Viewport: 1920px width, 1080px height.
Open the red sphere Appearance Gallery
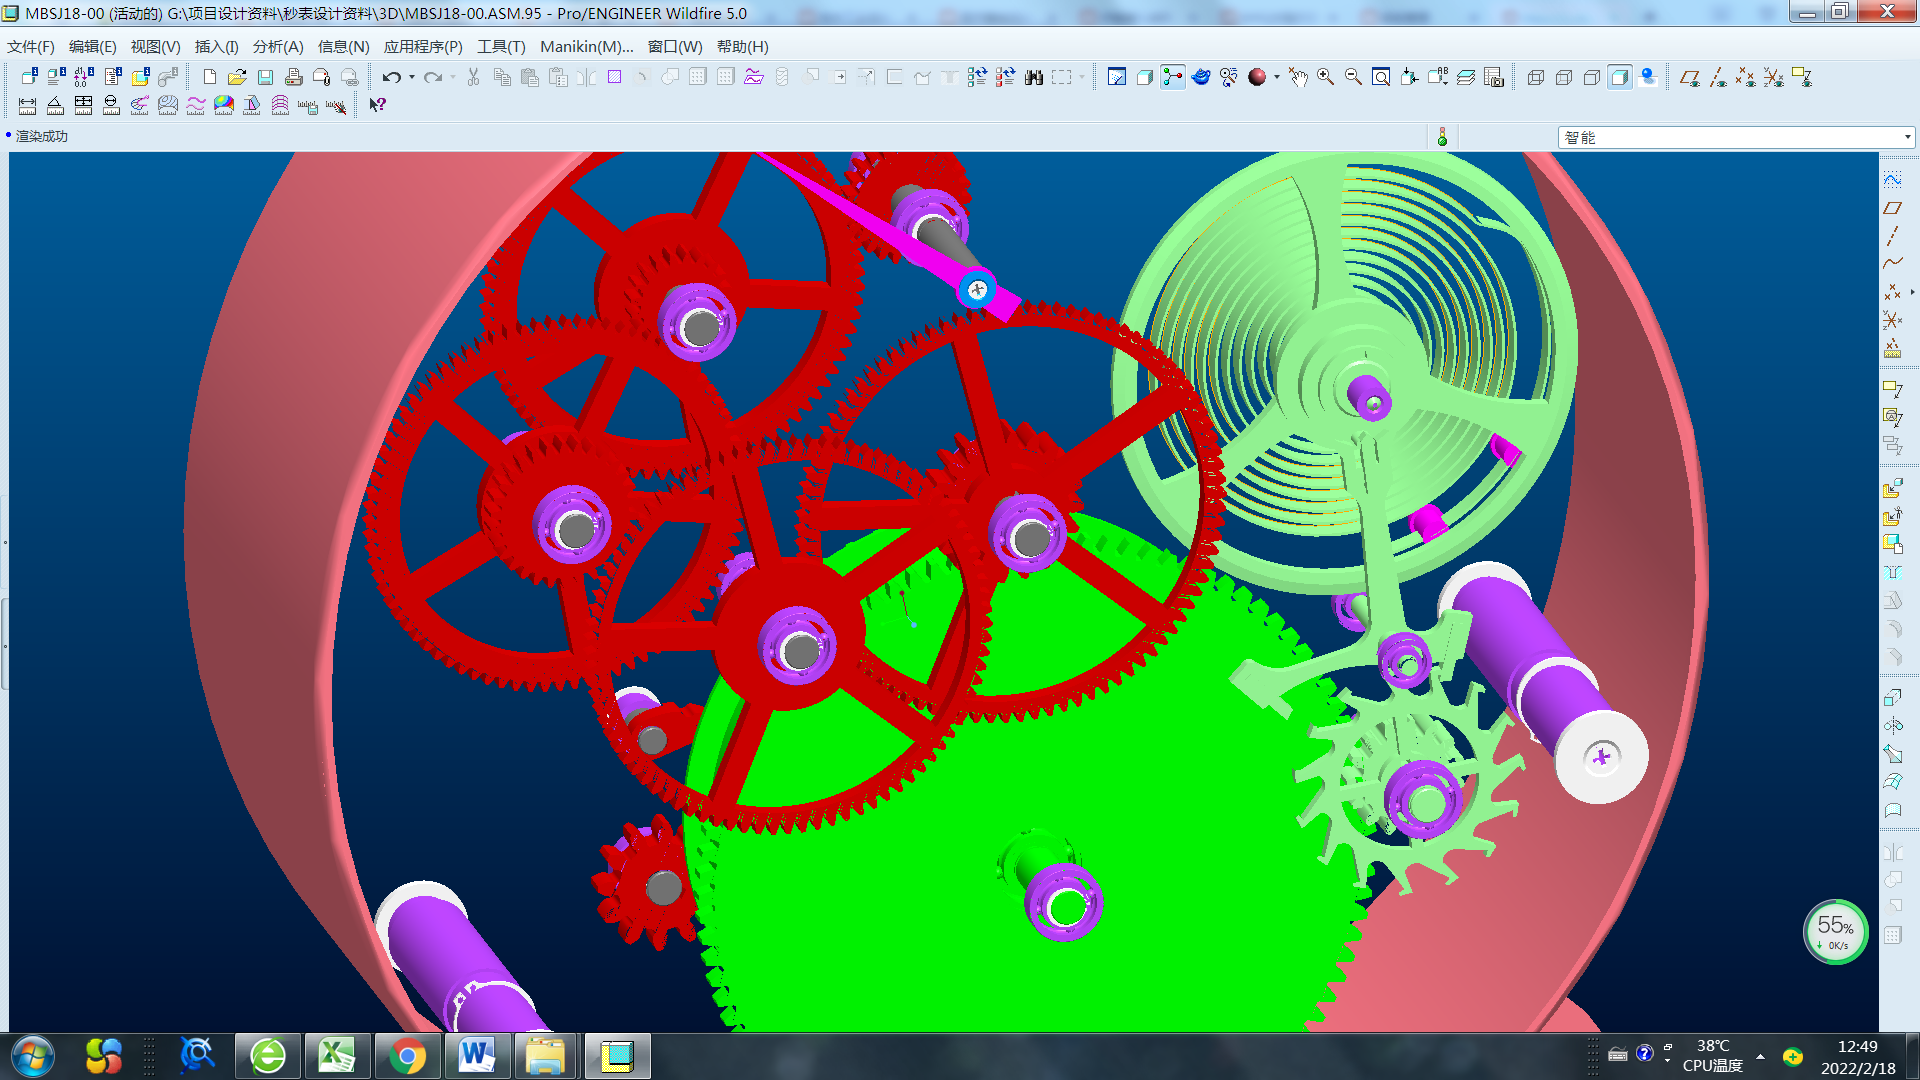point(1257,77)
